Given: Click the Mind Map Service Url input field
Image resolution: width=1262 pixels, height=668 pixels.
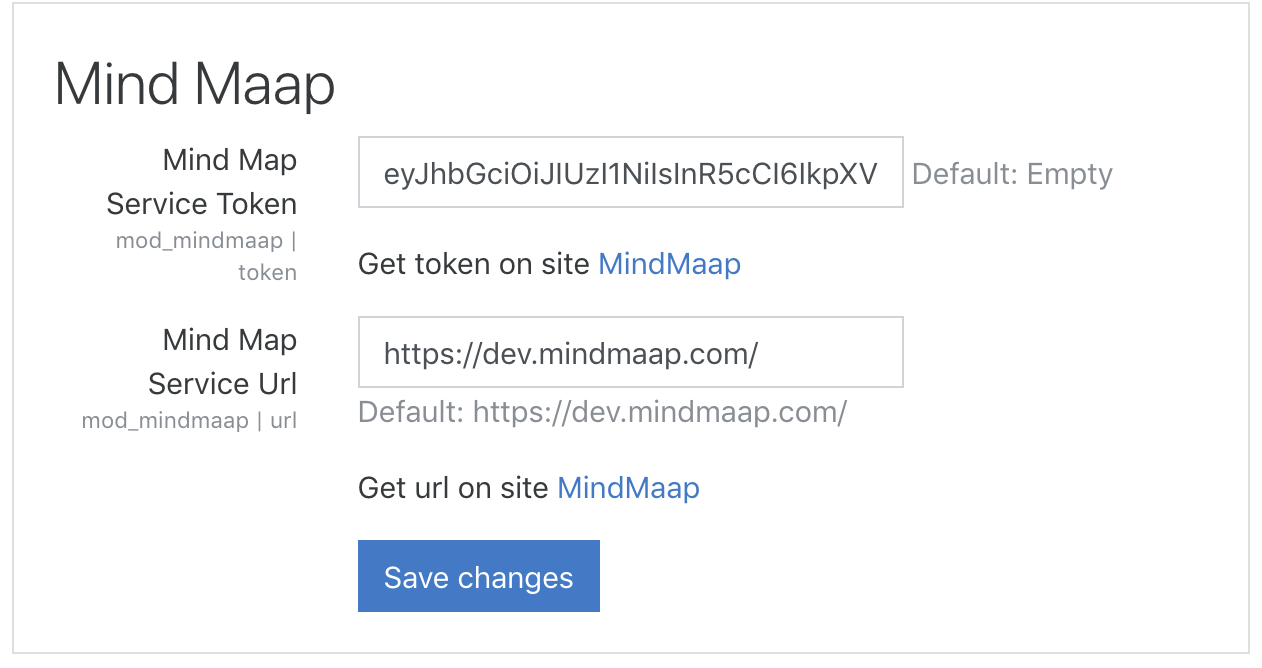Looking at the screenshot, I should tap(630, 352).
